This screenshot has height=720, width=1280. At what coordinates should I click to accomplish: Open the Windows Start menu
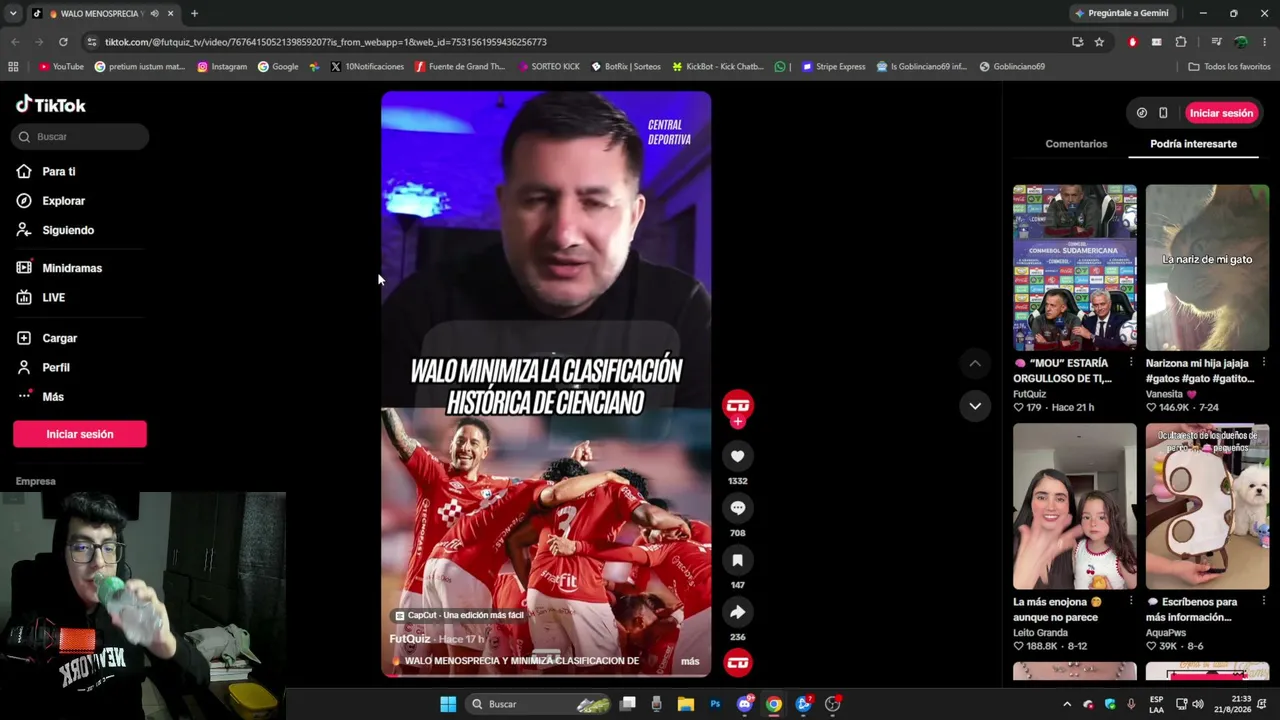pos(448,704)
